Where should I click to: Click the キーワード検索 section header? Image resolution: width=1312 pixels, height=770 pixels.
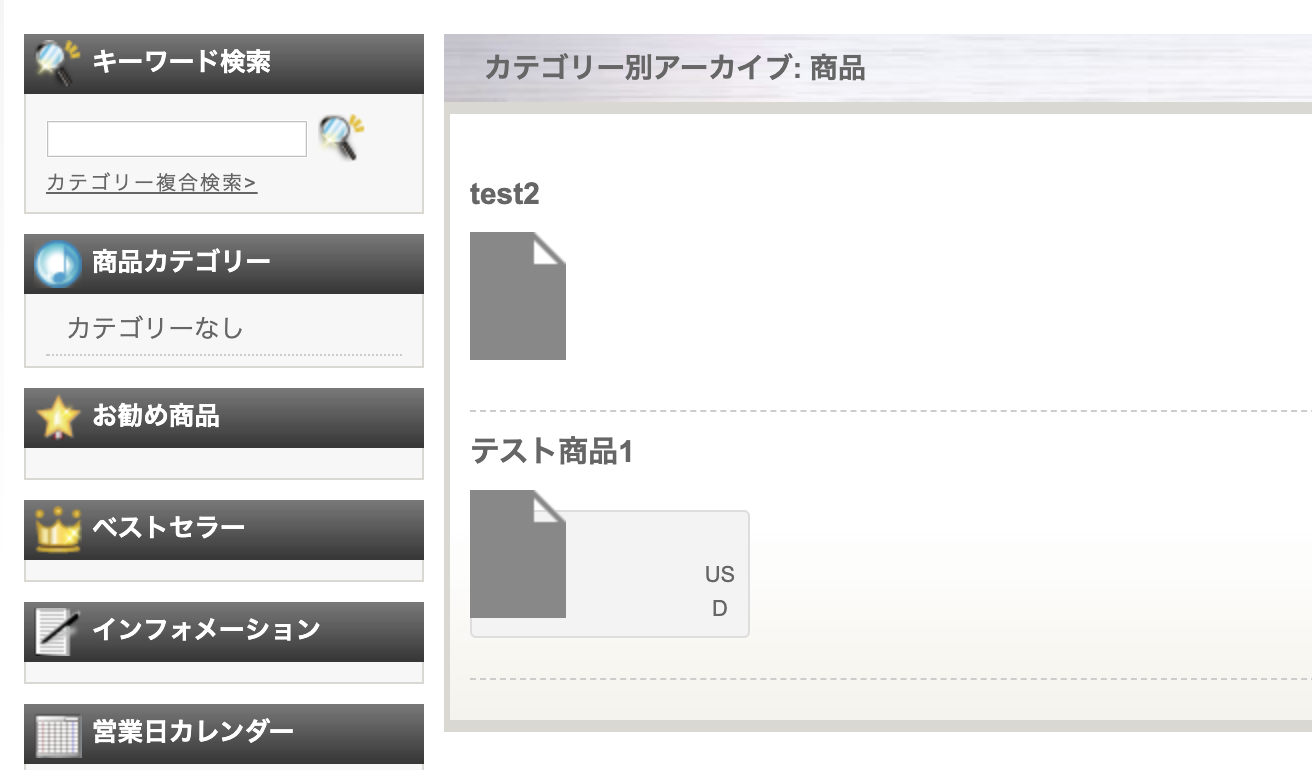pos(224,64)
